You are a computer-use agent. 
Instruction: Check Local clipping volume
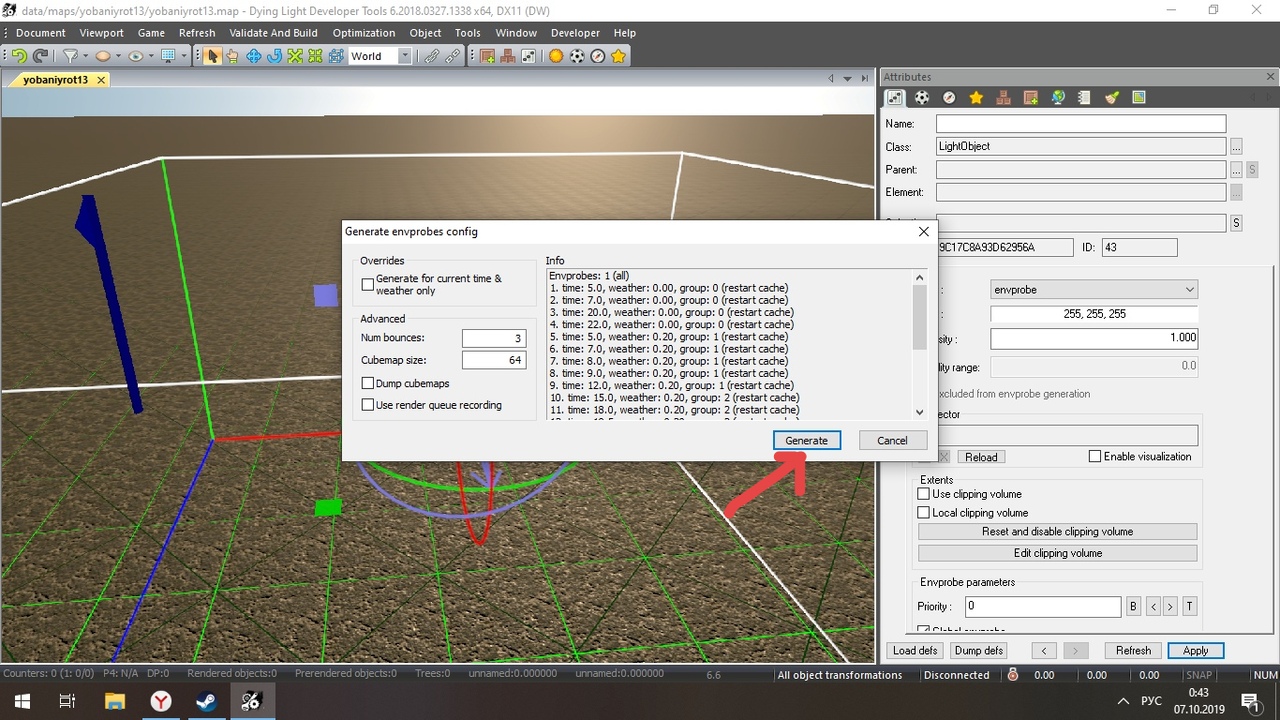924,513
